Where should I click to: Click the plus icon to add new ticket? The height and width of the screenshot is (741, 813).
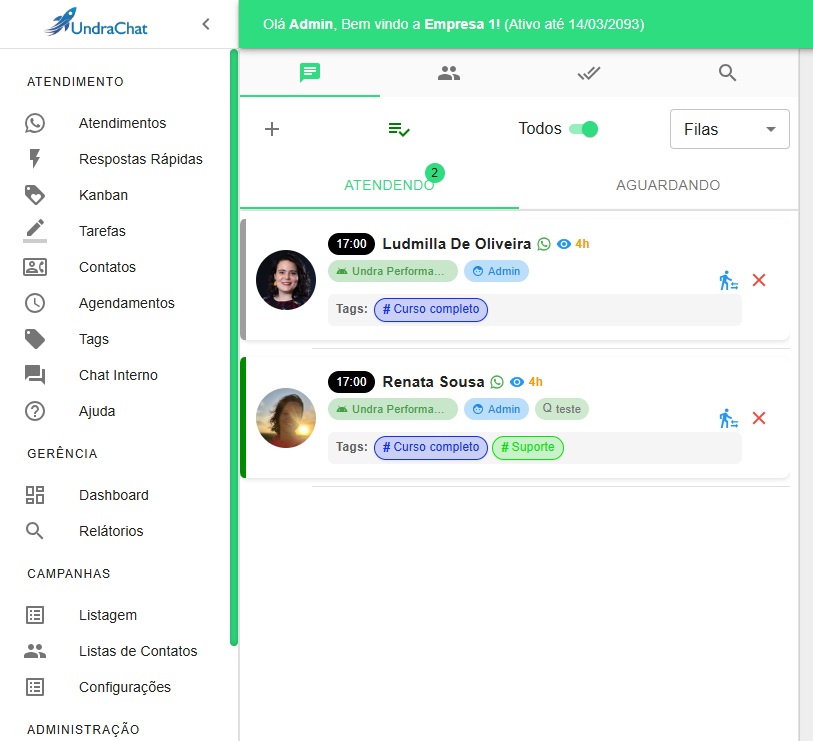tap(271, 129)
